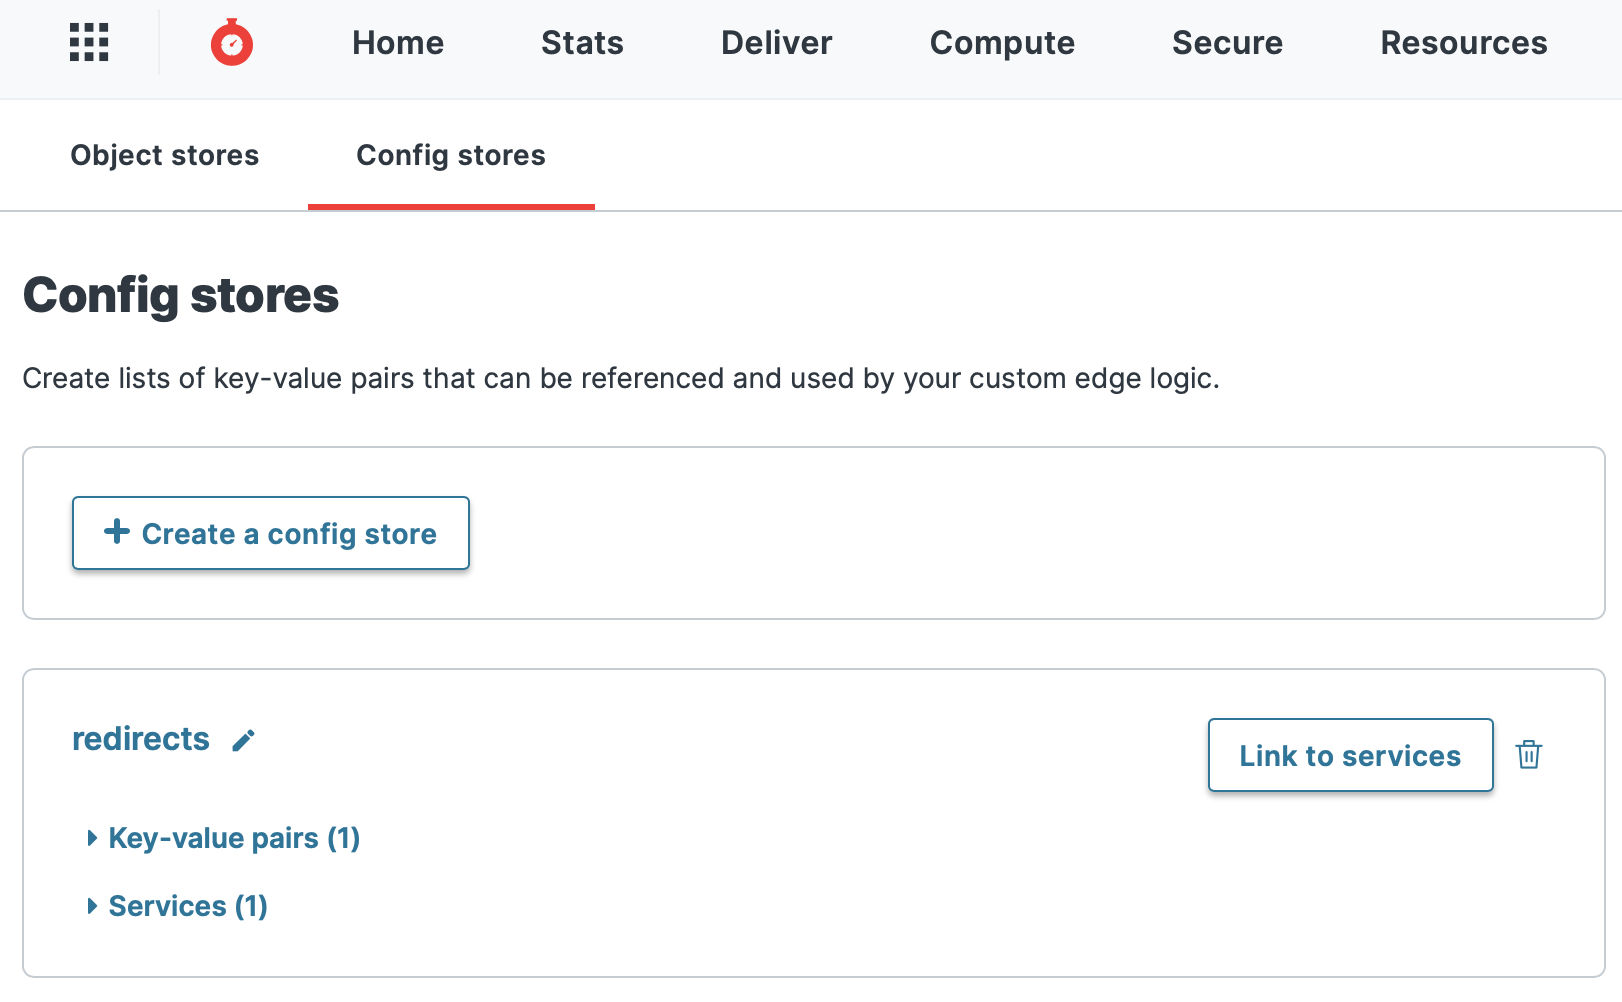Click the Create a config store button
Image resolution: width=1622 pixels, height=1002 pixels.
[x=270, y=532]
